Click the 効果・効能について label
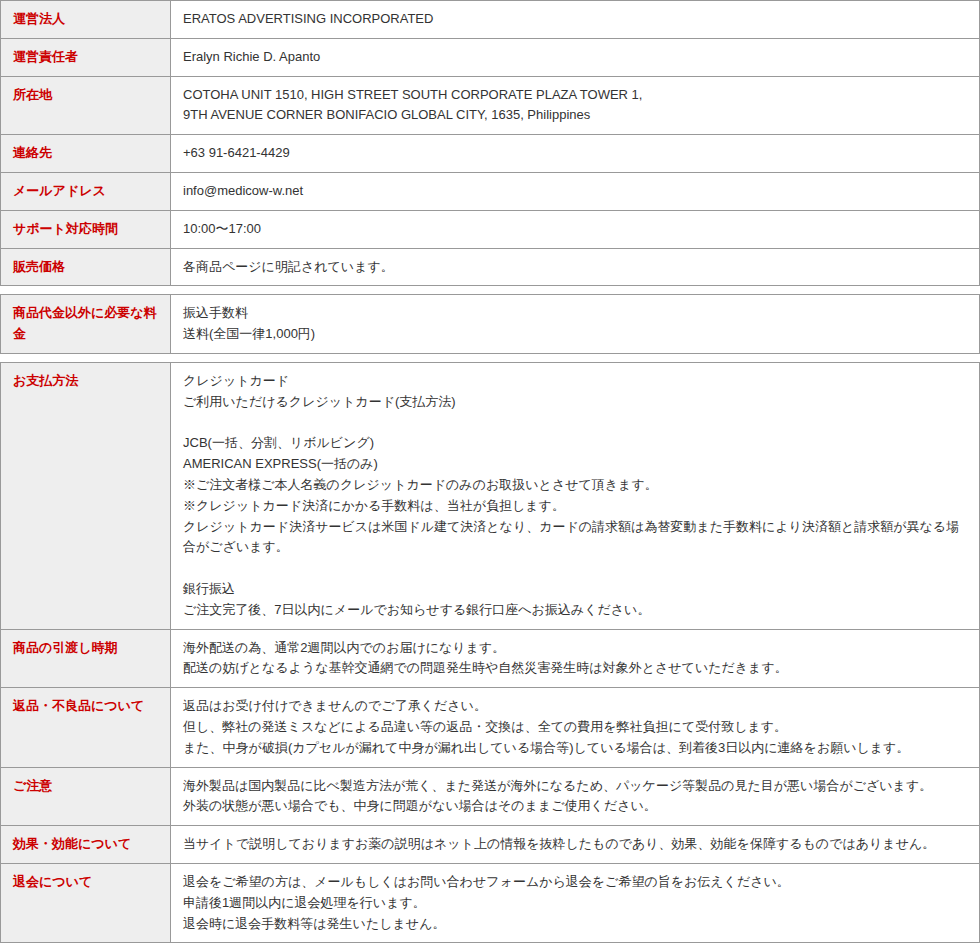 click(71, 844)
